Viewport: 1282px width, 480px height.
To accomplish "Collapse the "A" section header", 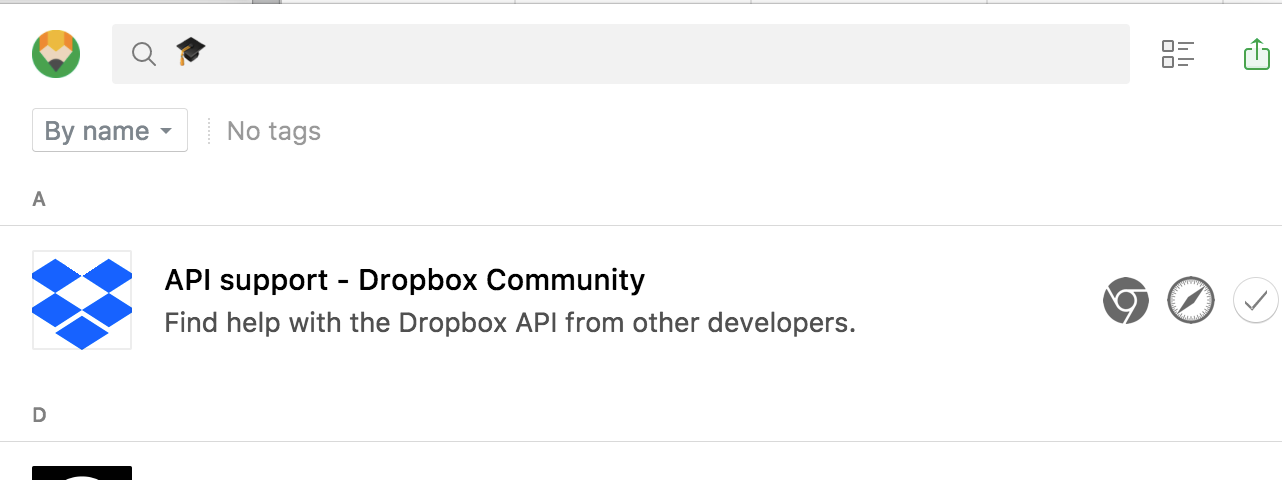I will click(39, 199).
